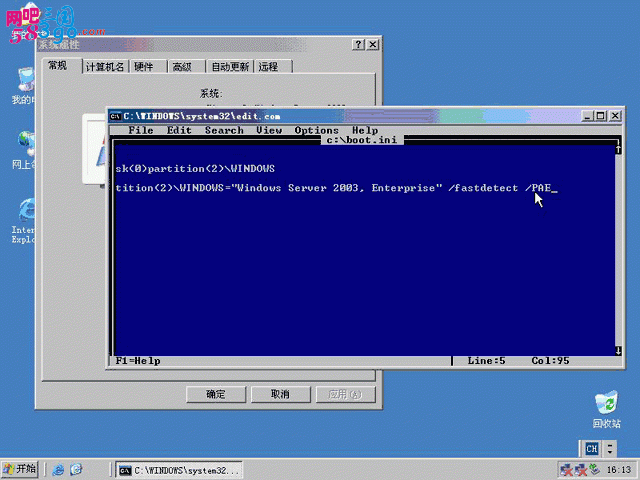
Task: Open the Help menu in edit.com
Action: coord(365,130)
